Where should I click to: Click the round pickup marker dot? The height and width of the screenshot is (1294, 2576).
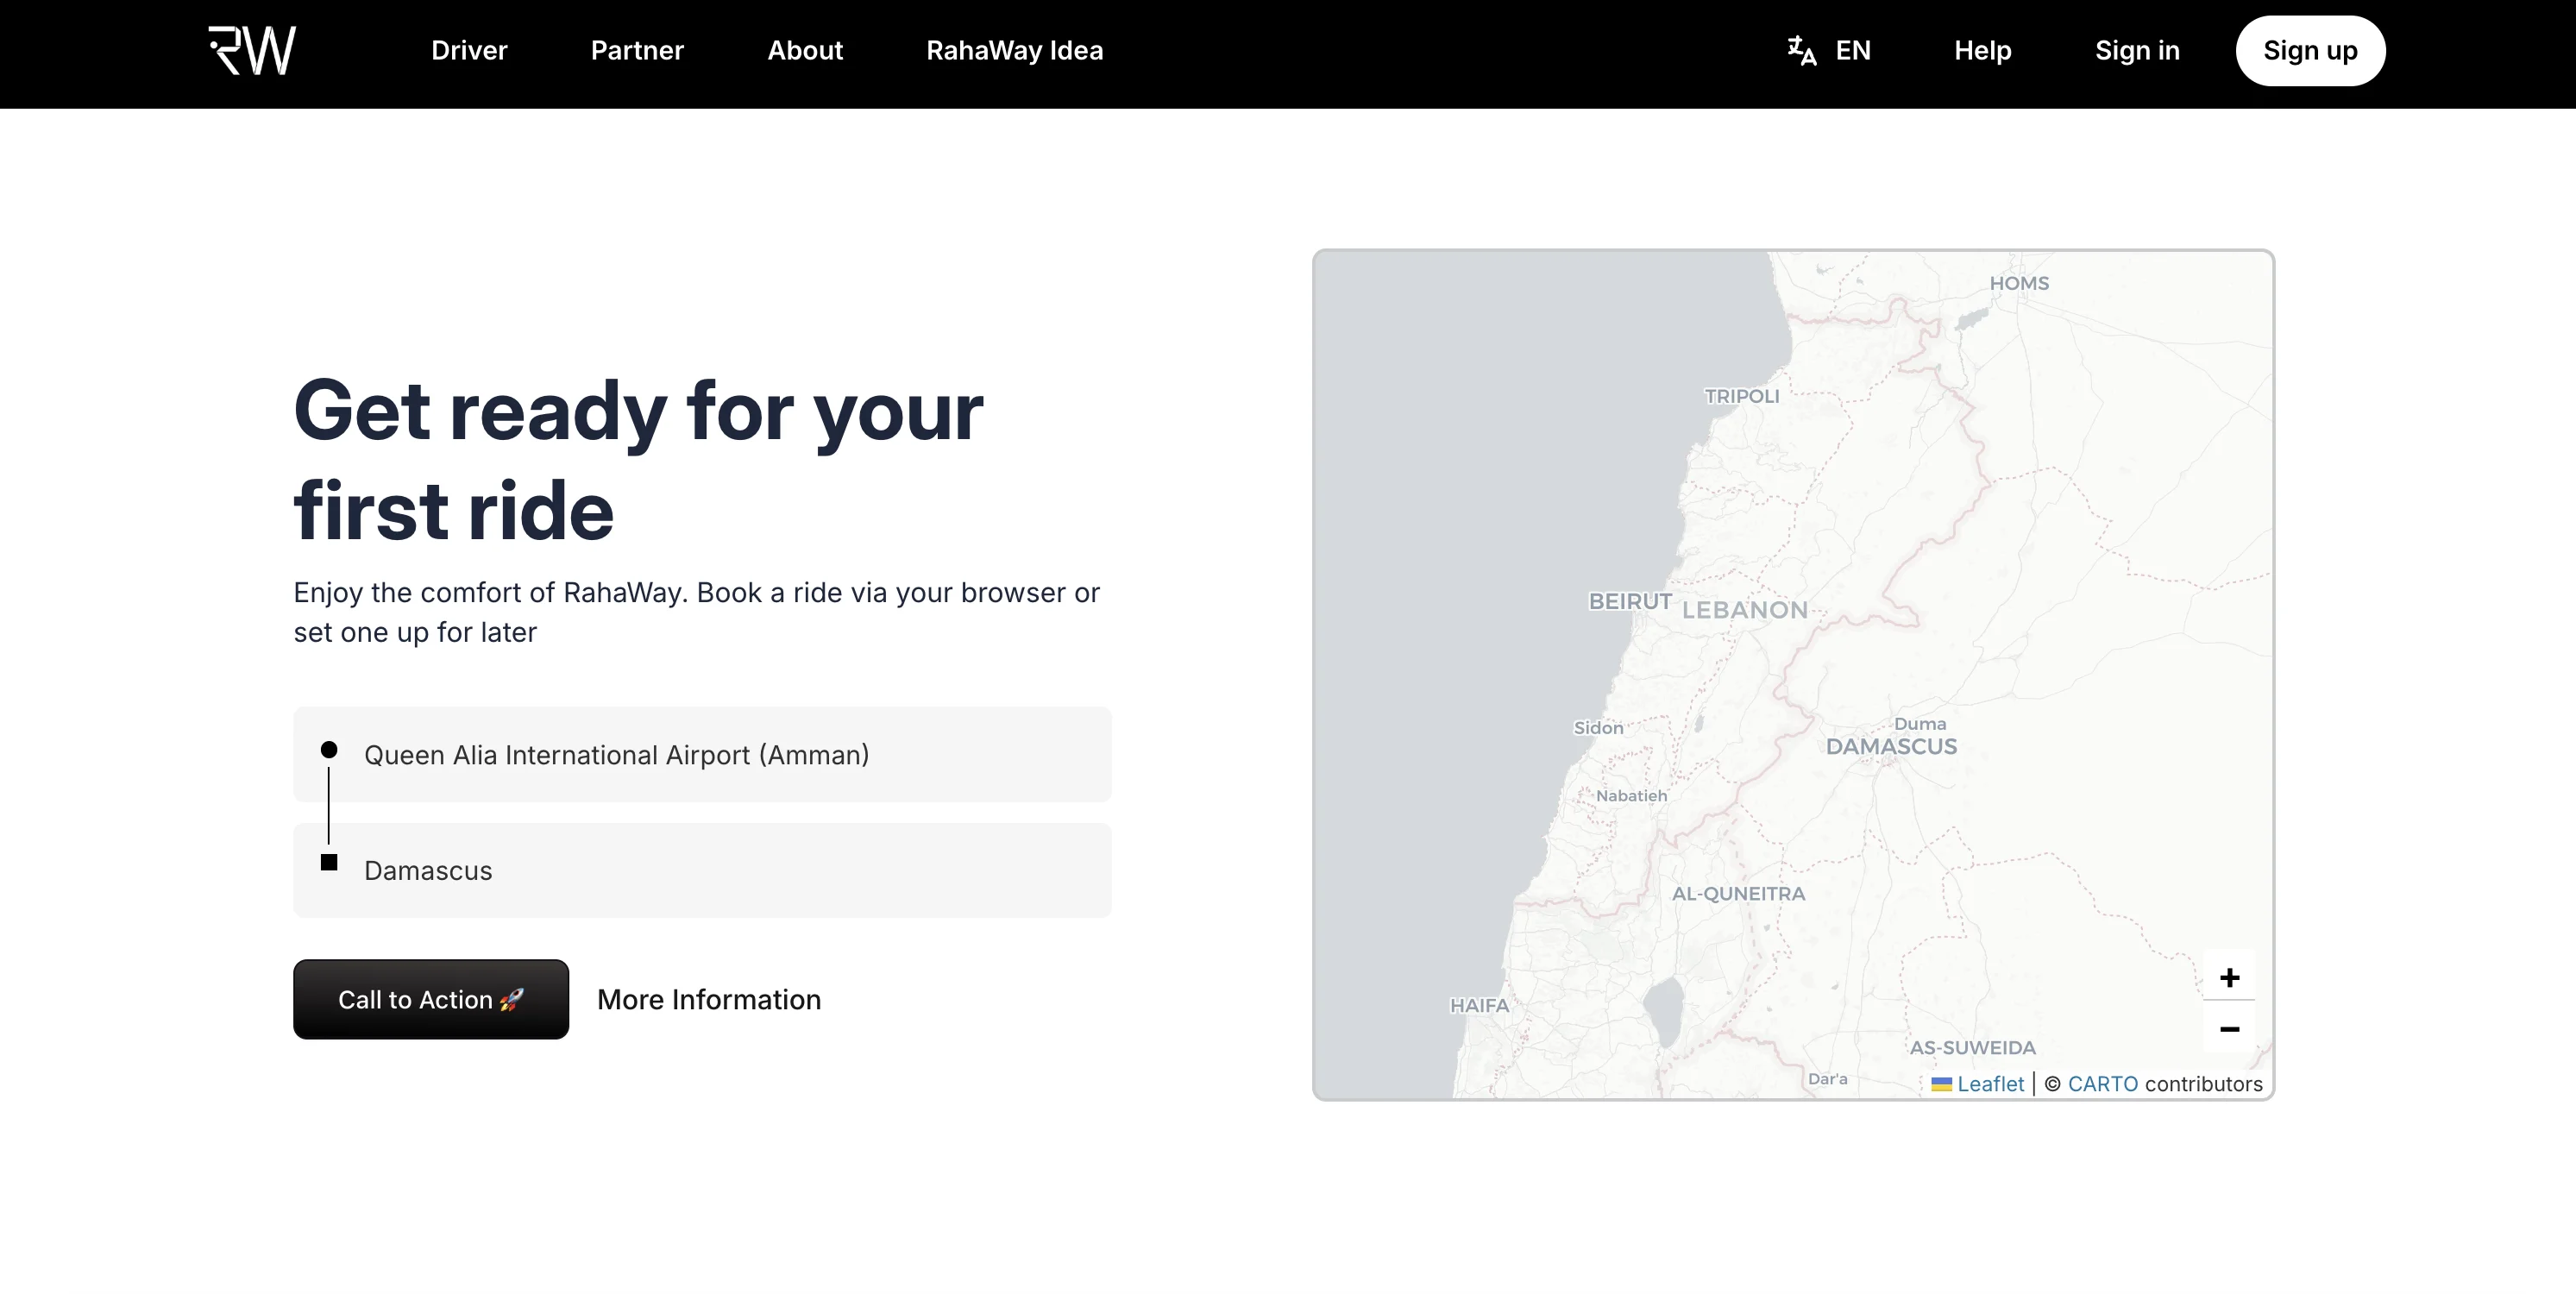(x=329, y=750)
